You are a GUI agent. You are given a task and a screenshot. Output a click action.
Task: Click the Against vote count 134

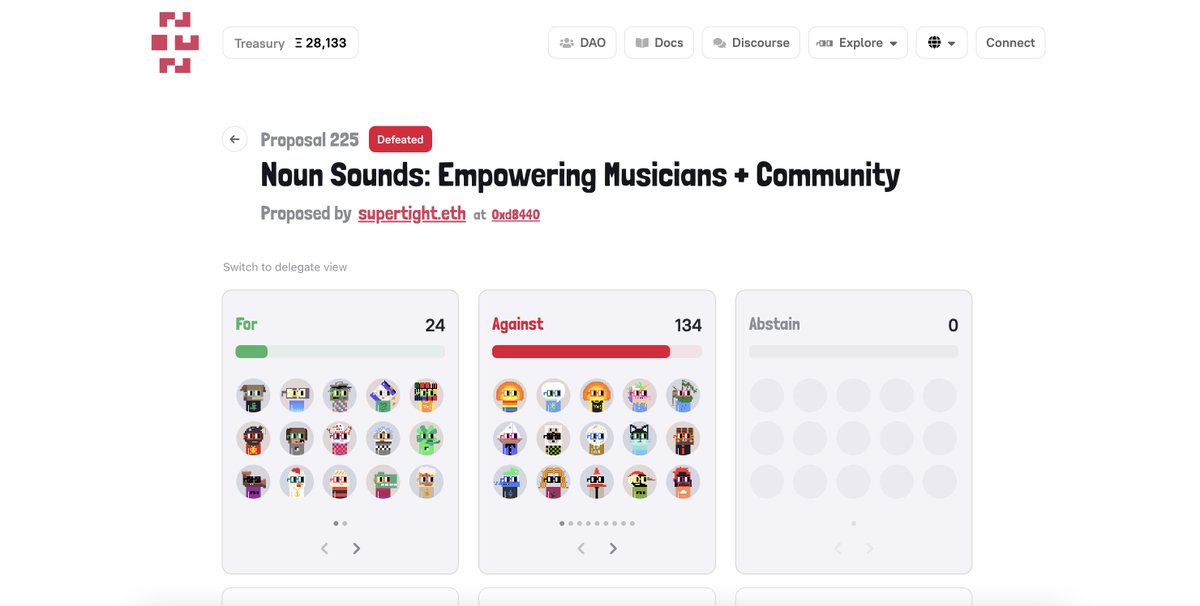[688, 325]
